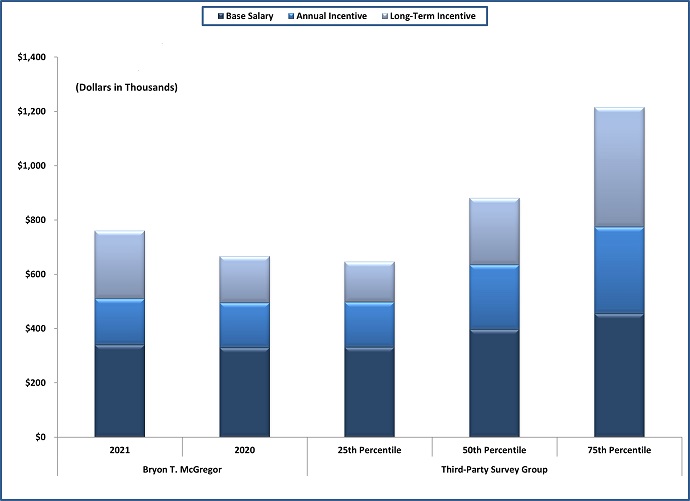Image resolution: width=690 pixels, height=501 pixels.
Task: Click the 75th Percentile Annual Incentive segment
Action: [x=619, y=270]
